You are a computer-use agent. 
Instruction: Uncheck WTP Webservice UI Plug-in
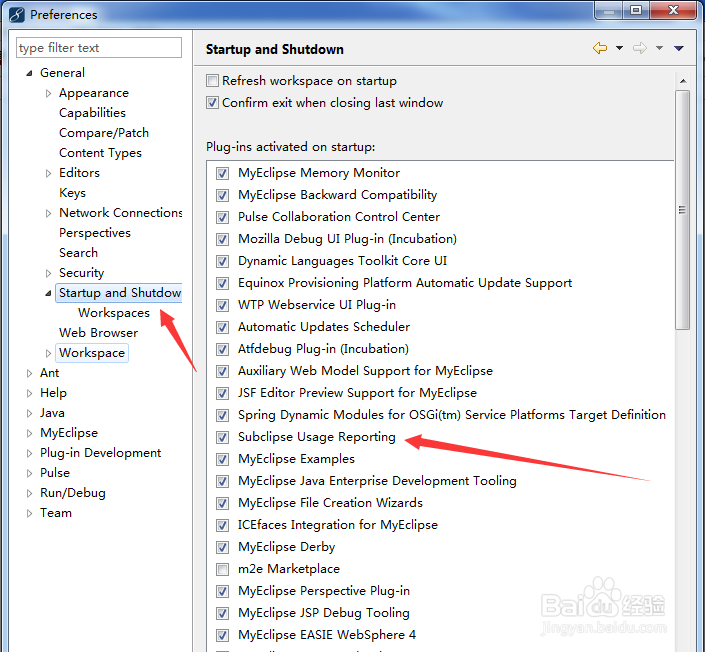(222, 305)
